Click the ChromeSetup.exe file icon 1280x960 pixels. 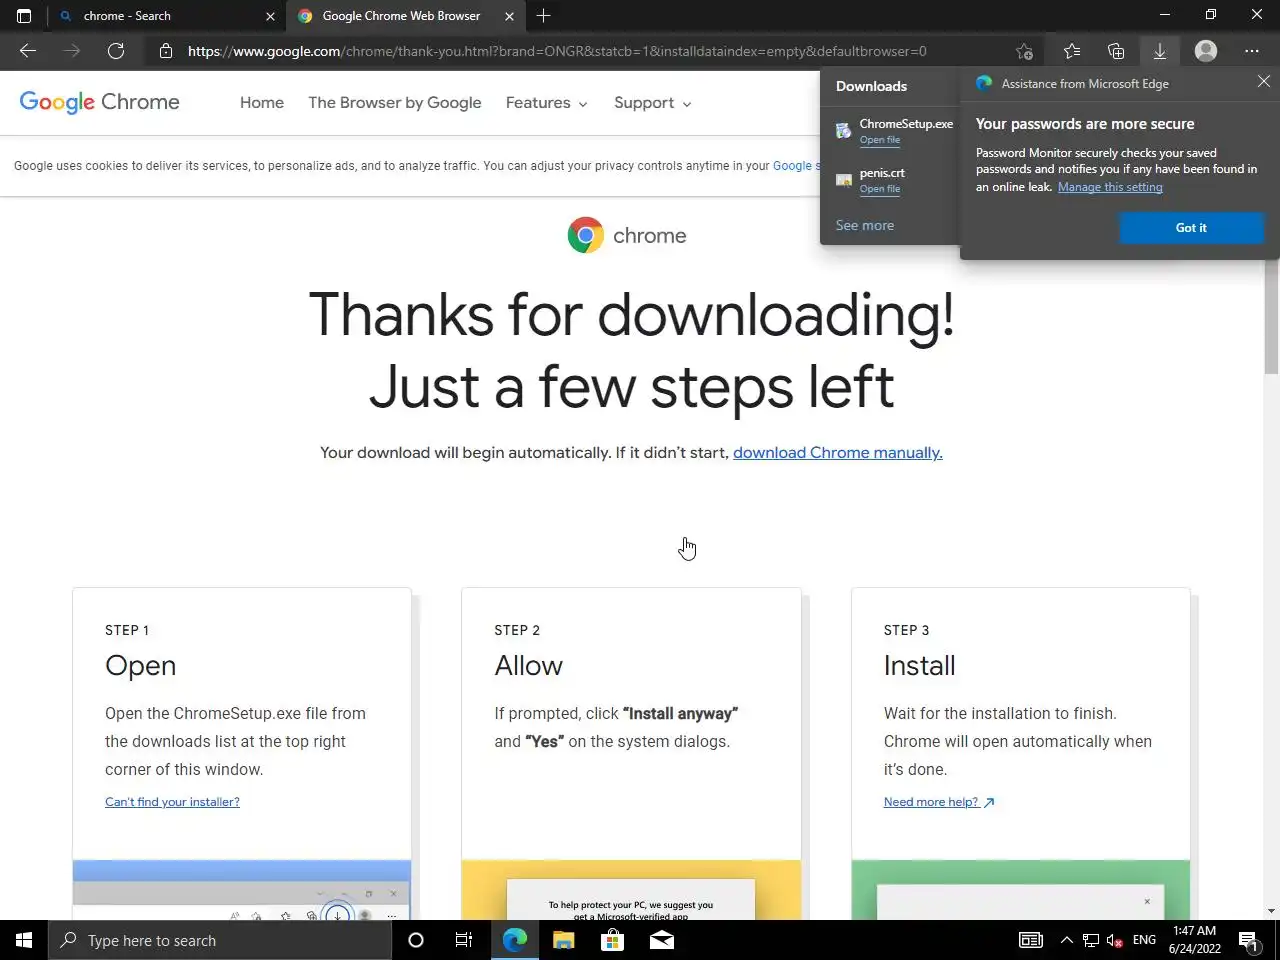844,130
